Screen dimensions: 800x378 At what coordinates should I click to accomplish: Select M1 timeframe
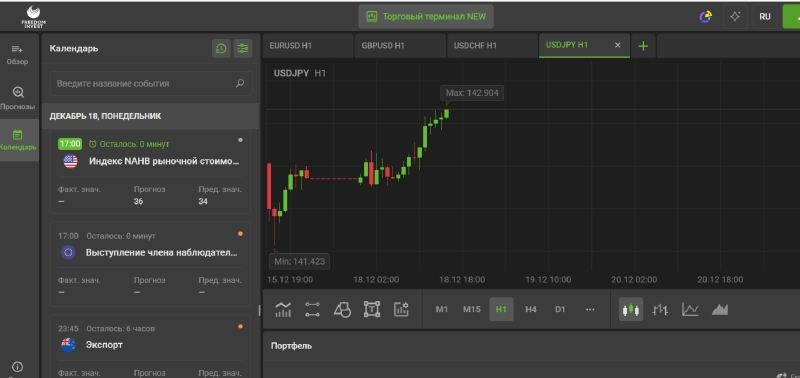tap(442, 309)
